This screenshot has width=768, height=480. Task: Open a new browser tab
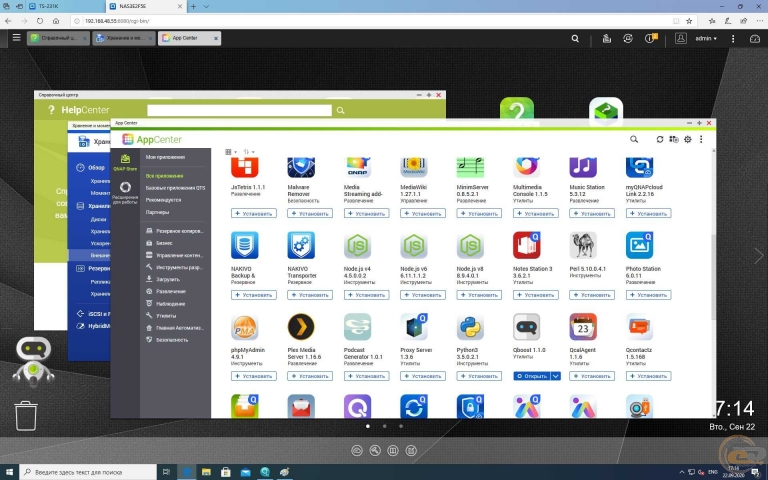click(193, 6)
